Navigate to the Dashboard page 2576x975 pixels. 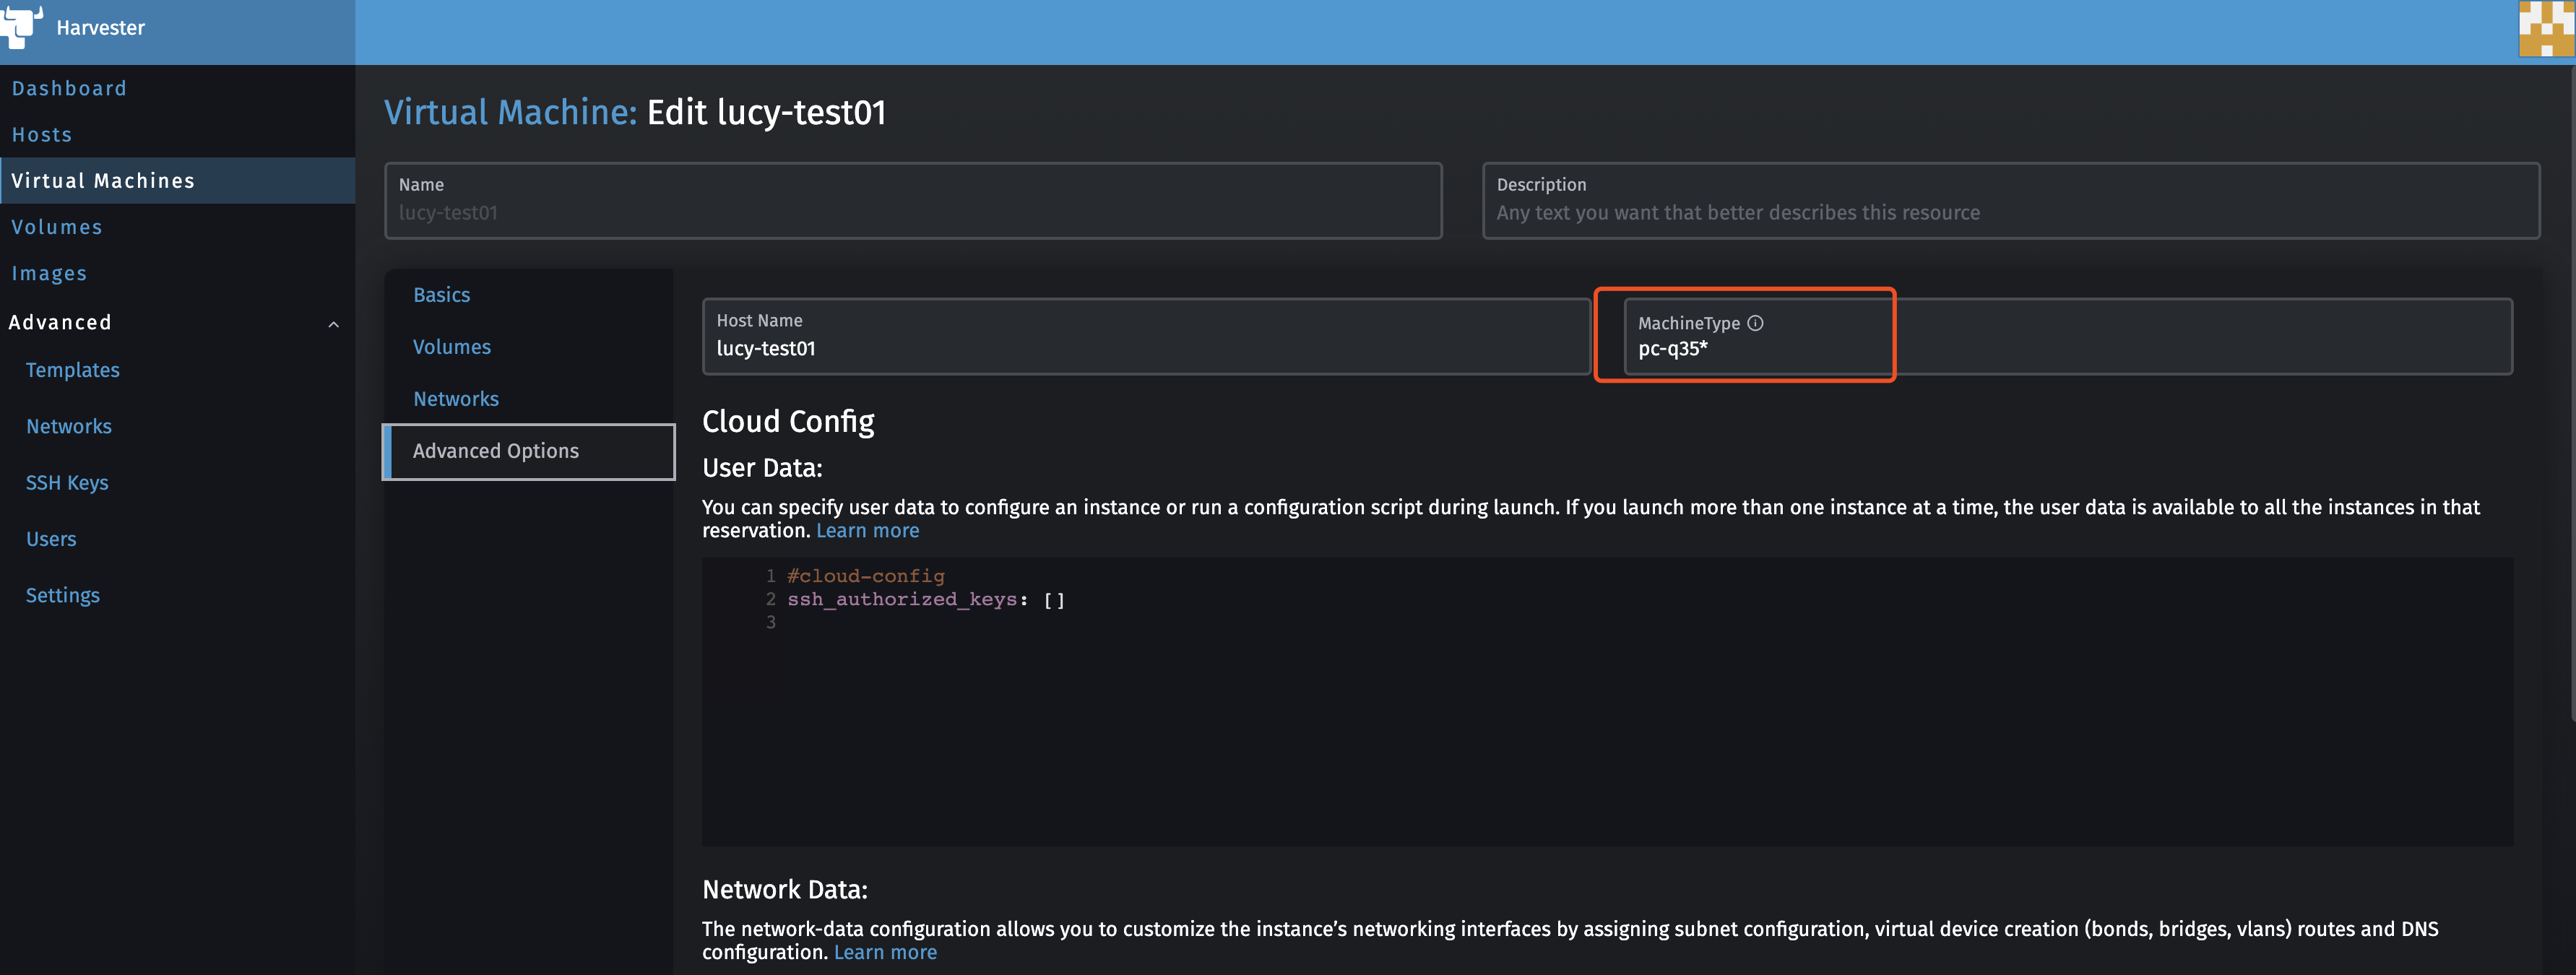tap(69, 88)
